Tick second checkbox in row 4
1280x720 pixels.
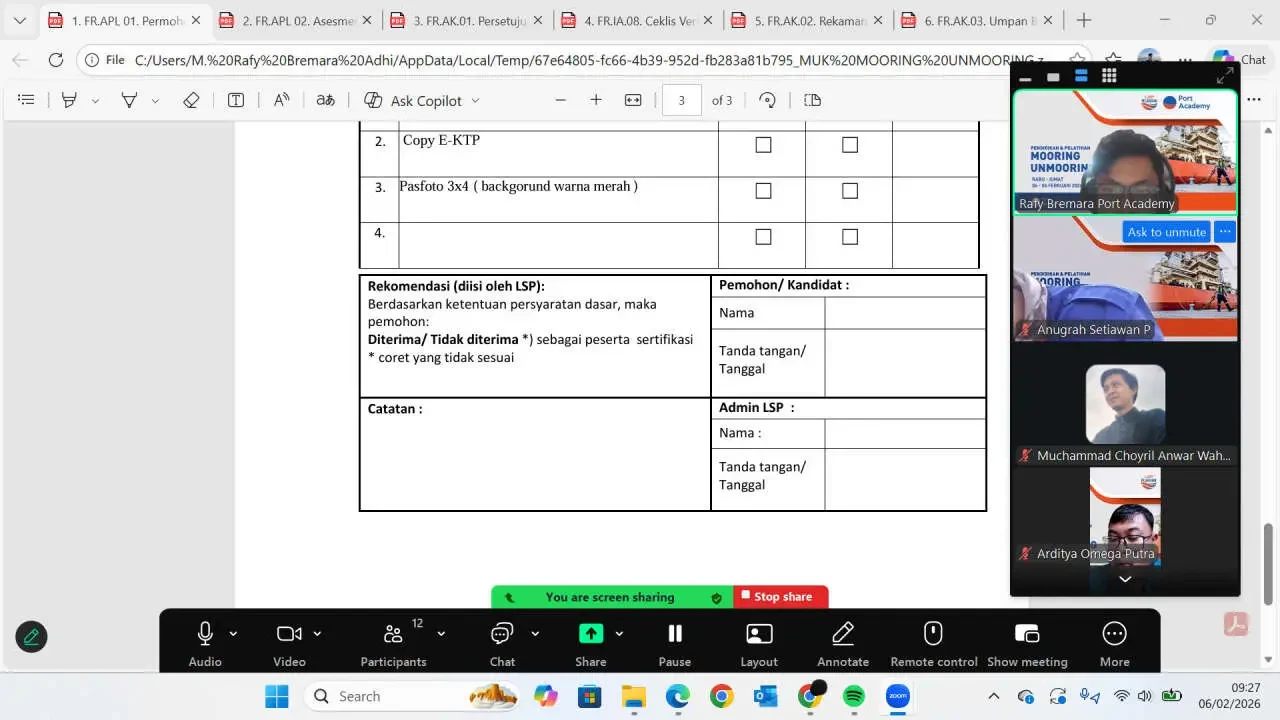pos(850,237)
